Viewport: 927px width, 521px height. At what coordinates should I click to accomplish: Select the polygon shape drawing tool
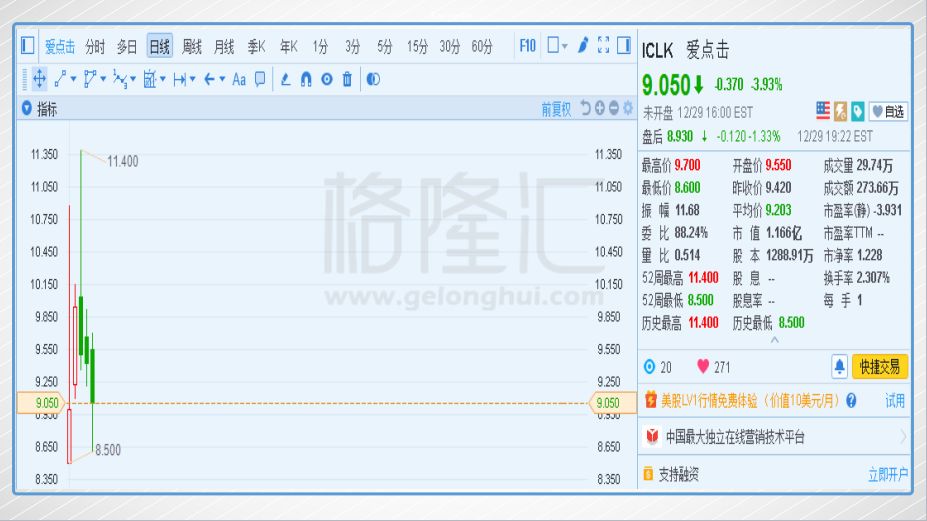click(90, 79)
